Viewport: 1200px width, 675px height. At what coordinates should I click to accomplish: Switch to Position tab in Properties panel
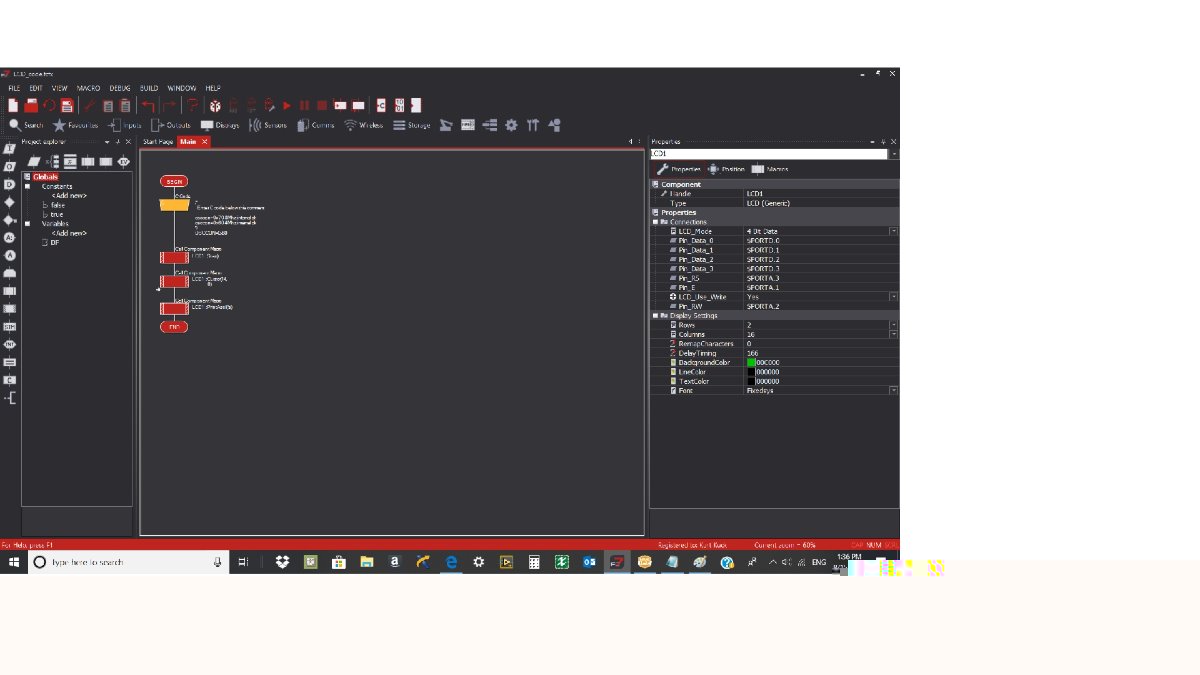point(727,169)
